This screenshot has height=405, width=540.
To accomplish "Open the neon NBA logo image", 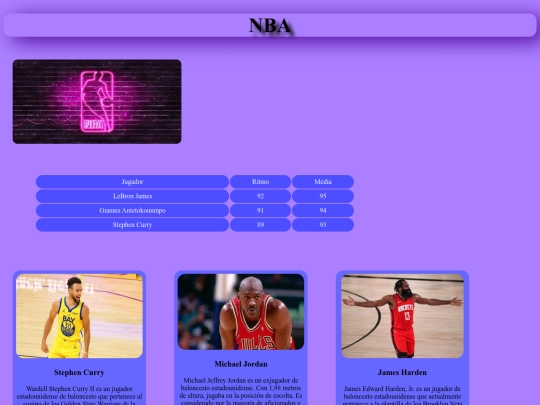I will tap(97, 102).
